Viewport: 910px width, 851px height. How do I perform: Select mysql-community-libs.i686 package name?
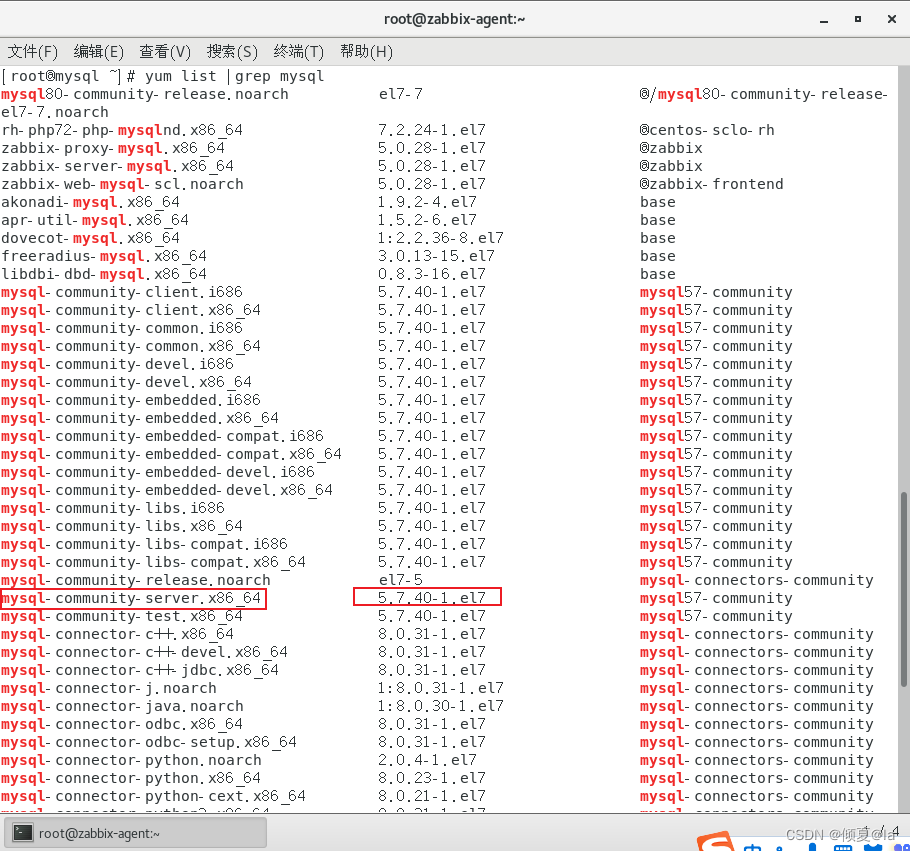click(113, 508)
